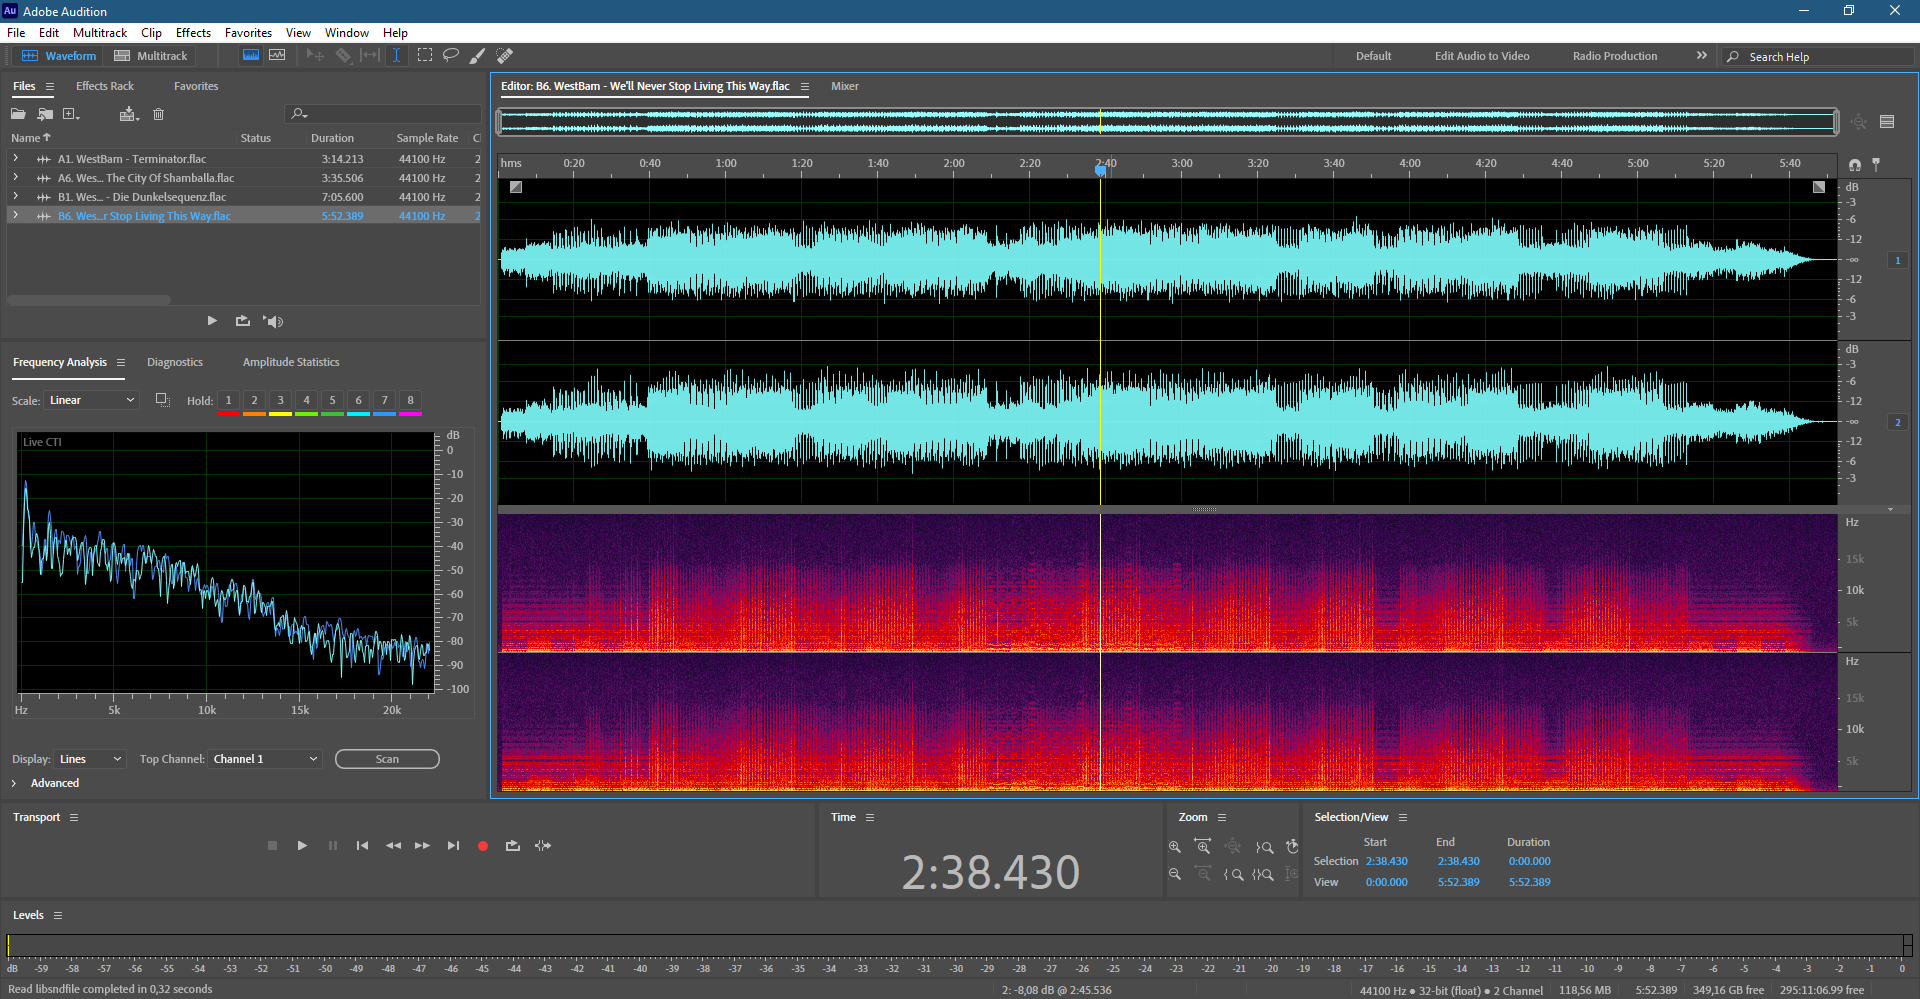Expand B1. Die Dunkelsequenz.flac file row
1920x999 pixels.
tap(15, 196)
